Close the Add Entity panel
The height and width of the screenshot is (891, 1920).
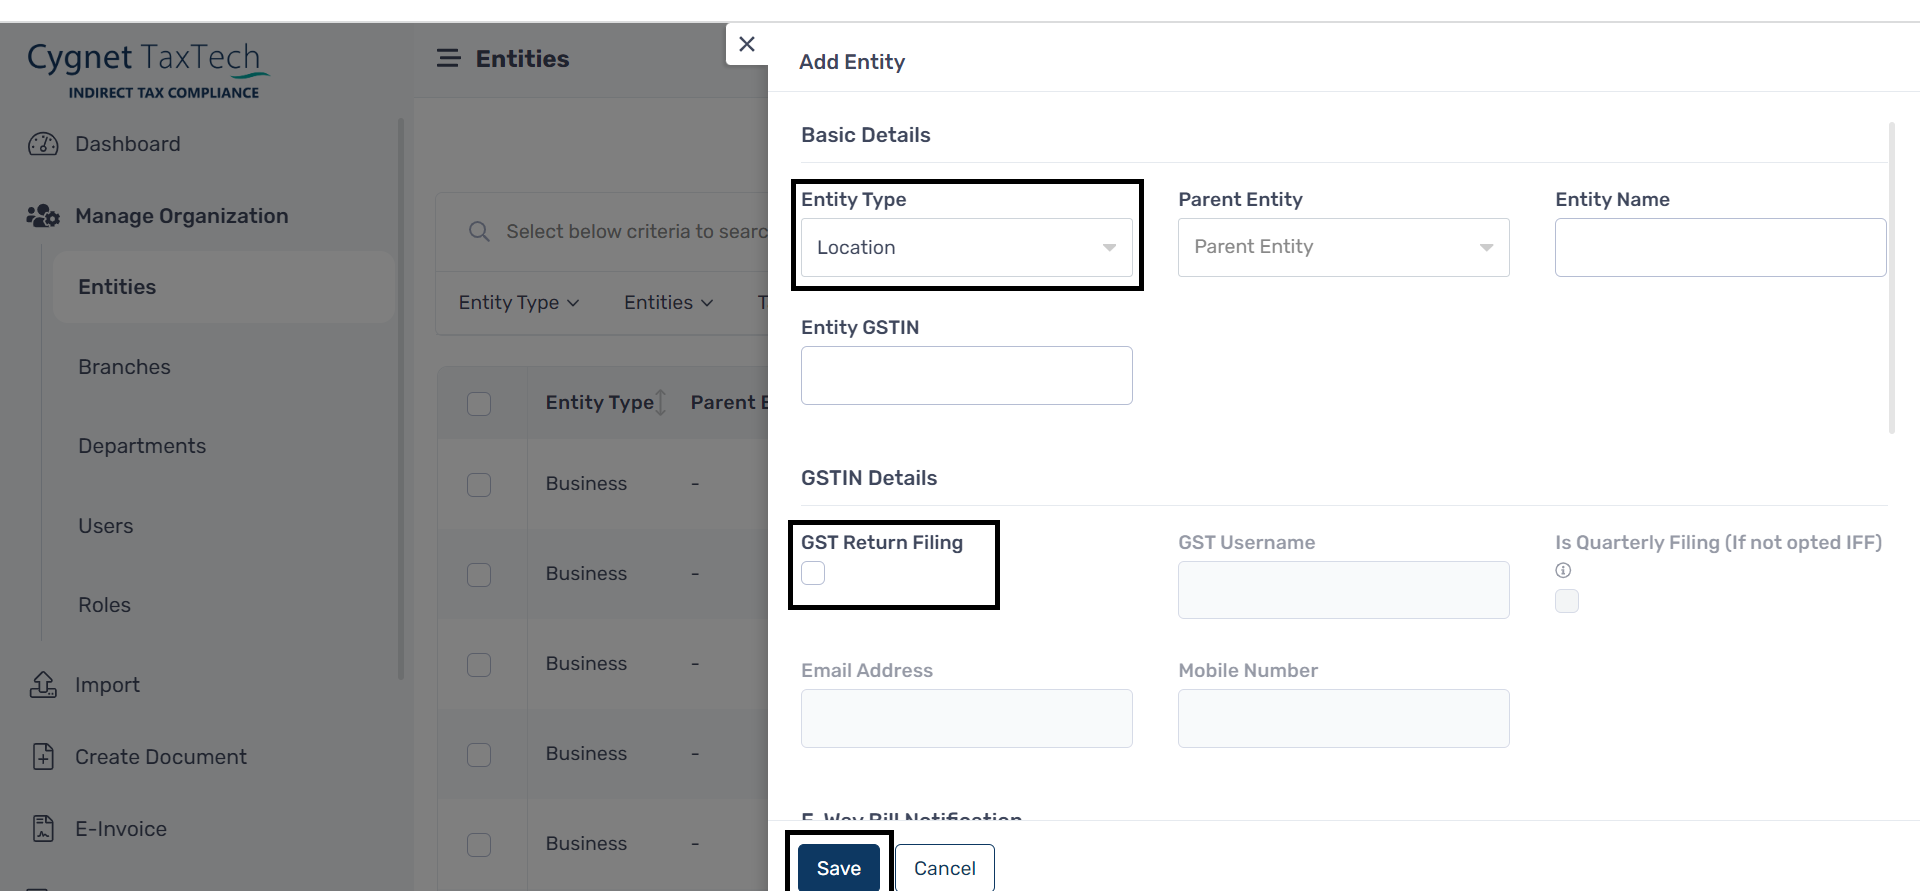click(x=747, y=44)
